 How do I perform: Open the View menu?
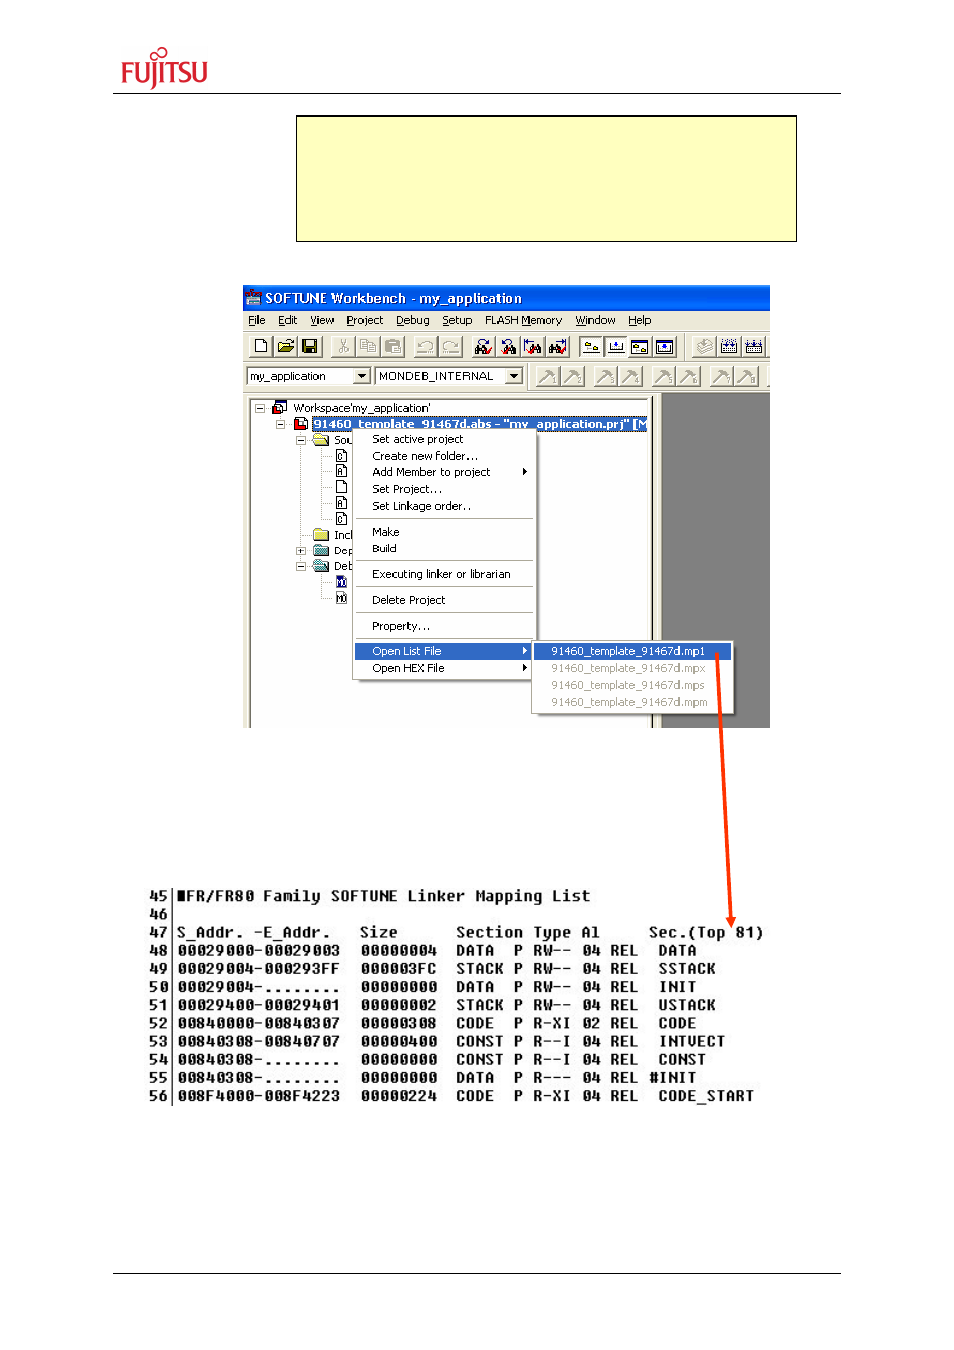click(x=322, y=320)
